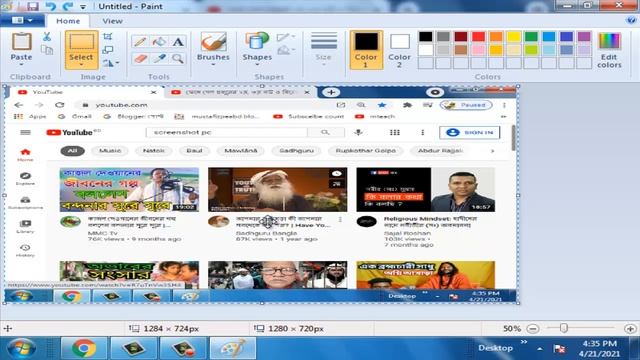The width and height of the screenshot is (640, 360).
Task: Pick the white color swatch
Action: point(425,50)
